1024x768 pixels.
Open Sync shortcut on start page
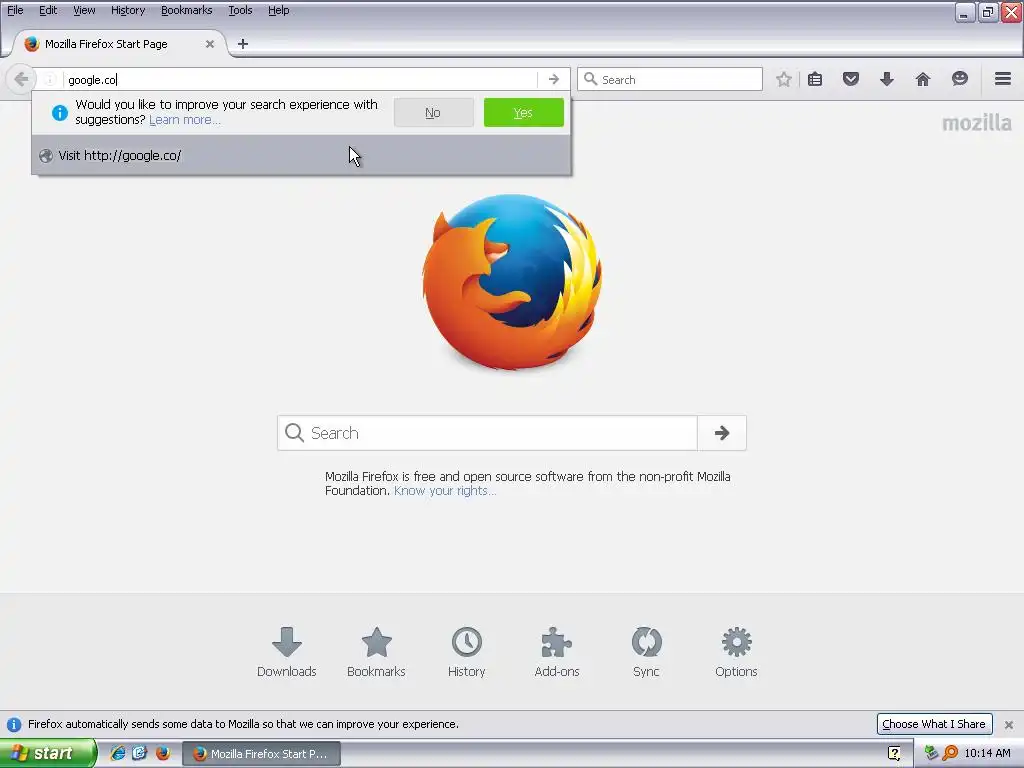click(646, 652)
